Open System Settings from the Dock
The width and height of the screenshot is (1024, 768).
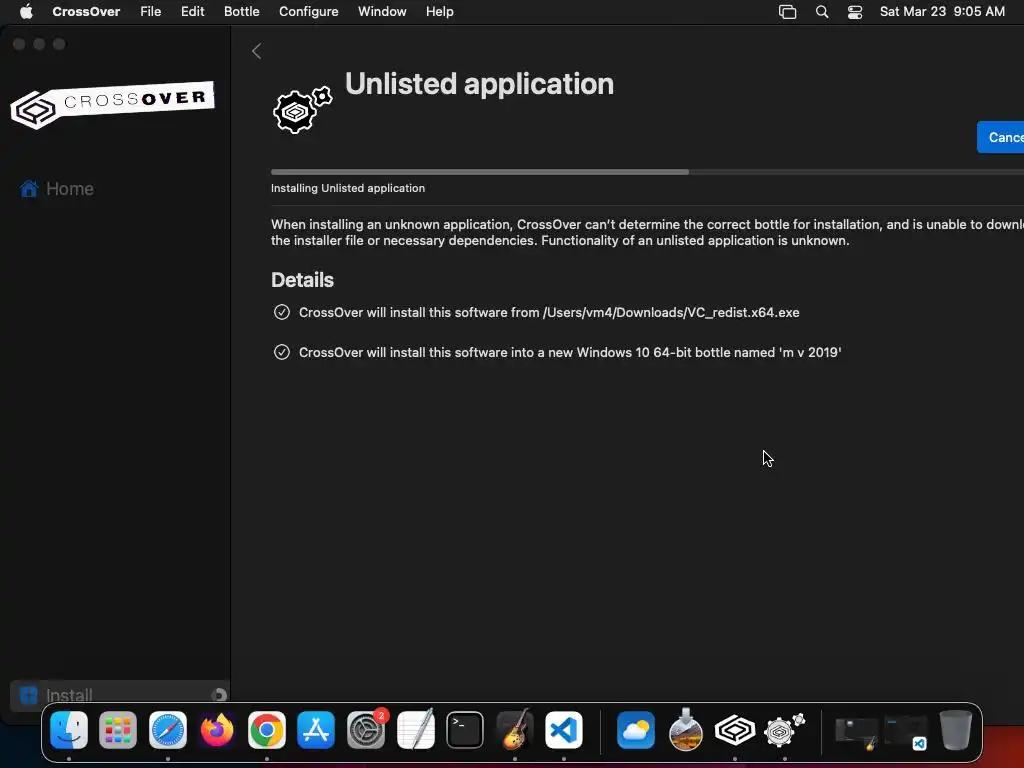[366, 730]
